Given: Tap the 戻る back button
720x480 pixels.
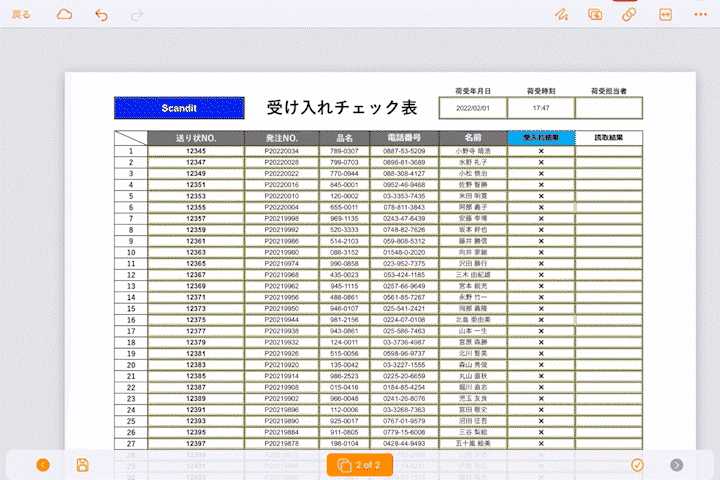Looking at the screenshot, I should [20, 15].
